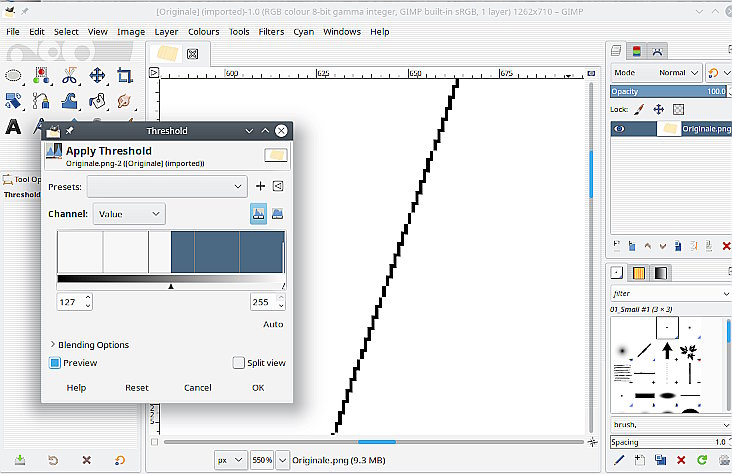Open the px unit dropdown
Screen dimensions: 732x474
tap(230, 460)
